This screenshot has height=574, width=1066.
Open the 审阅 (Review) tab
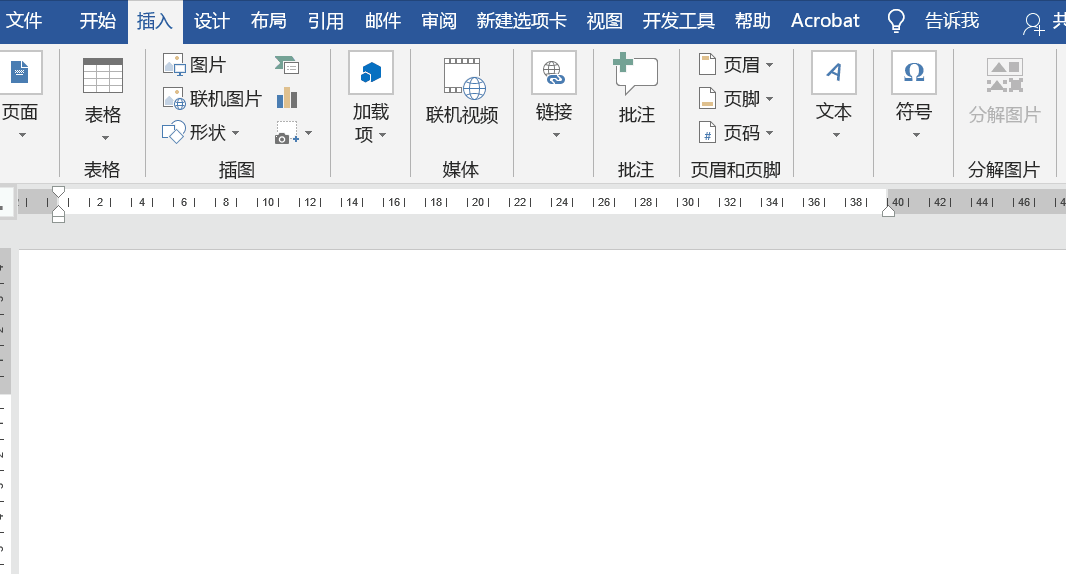(439, 21)
